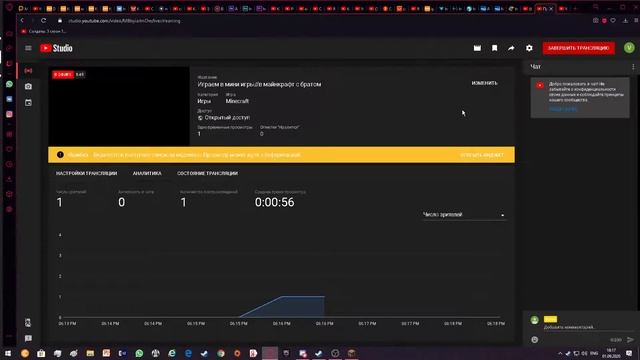Select the Webcam camera icon in sidebar
Image resolution: width=640 pixels, height=360 pixels.
point(28,87)
